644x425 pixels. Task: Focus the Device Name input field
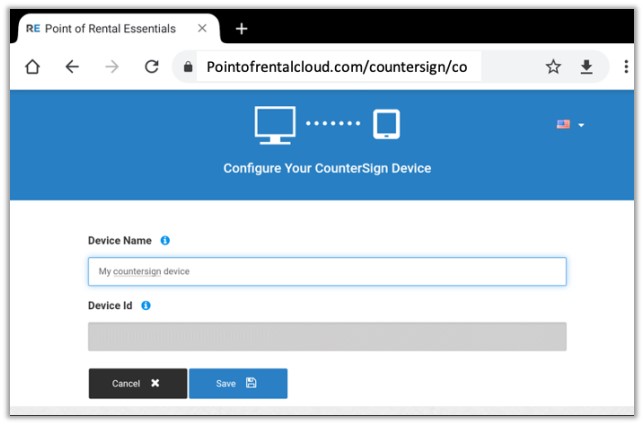pyautogui.click(x=327, y=271)
